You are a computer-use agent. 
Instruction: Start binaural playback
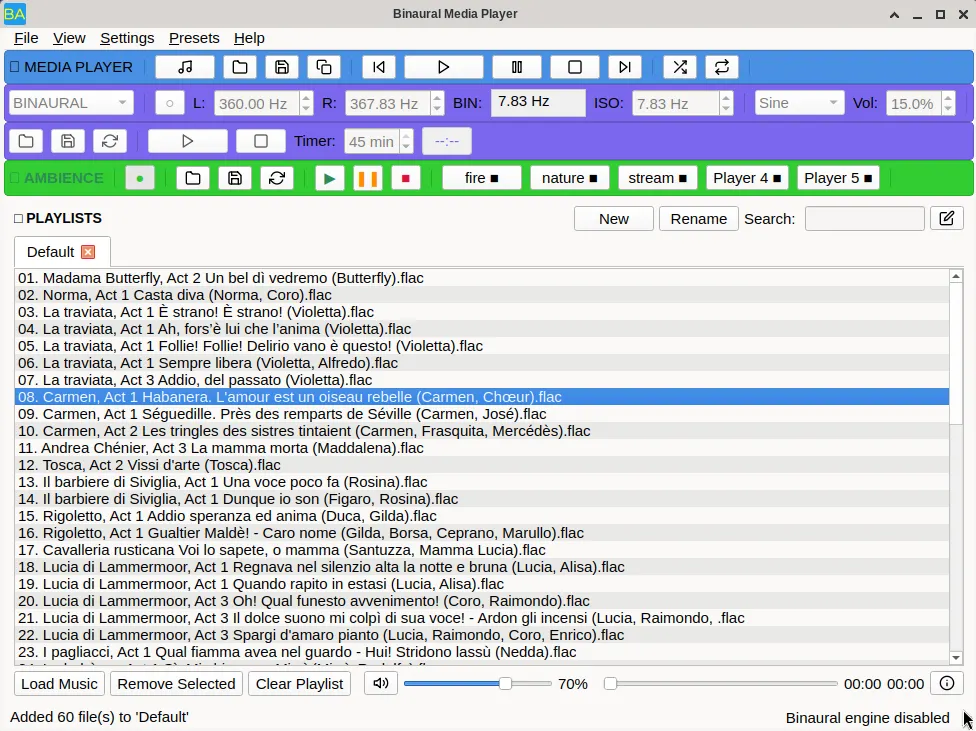(x=187, y=141)
